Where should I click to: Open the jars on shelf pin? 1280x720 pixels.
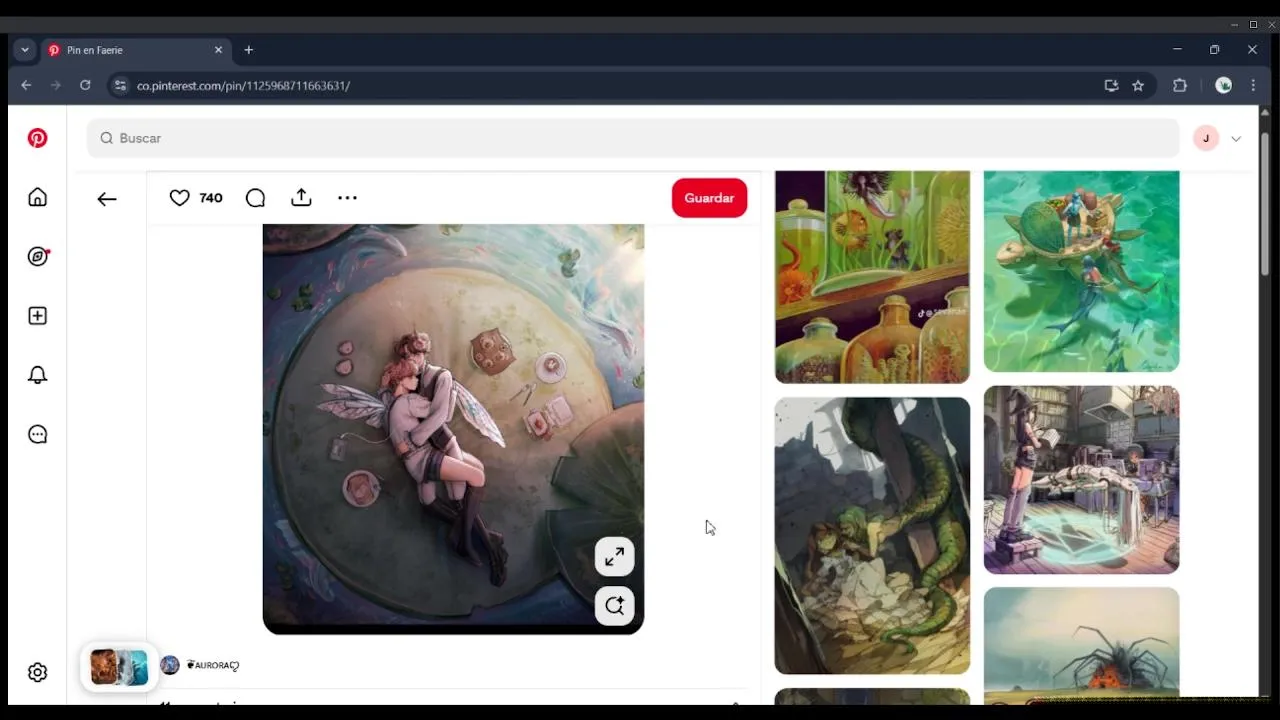(x=872, y=277)
